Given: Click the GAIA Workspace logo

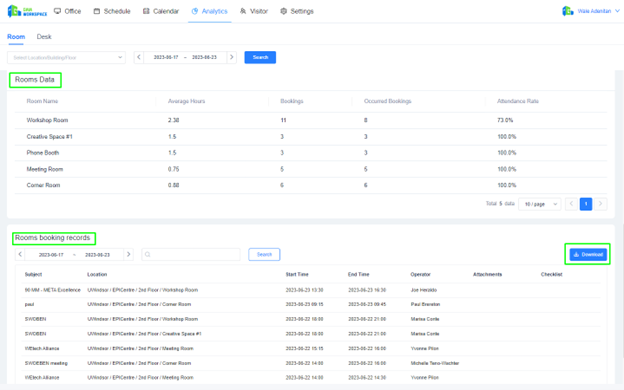Looking at the screenshot, I should pos(27,11).
